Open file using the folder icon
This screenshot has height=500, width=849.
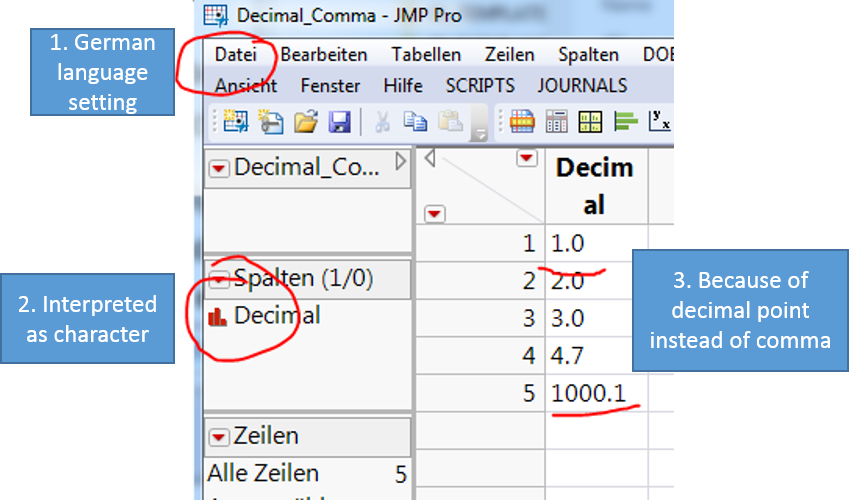(x=306, y=121)
